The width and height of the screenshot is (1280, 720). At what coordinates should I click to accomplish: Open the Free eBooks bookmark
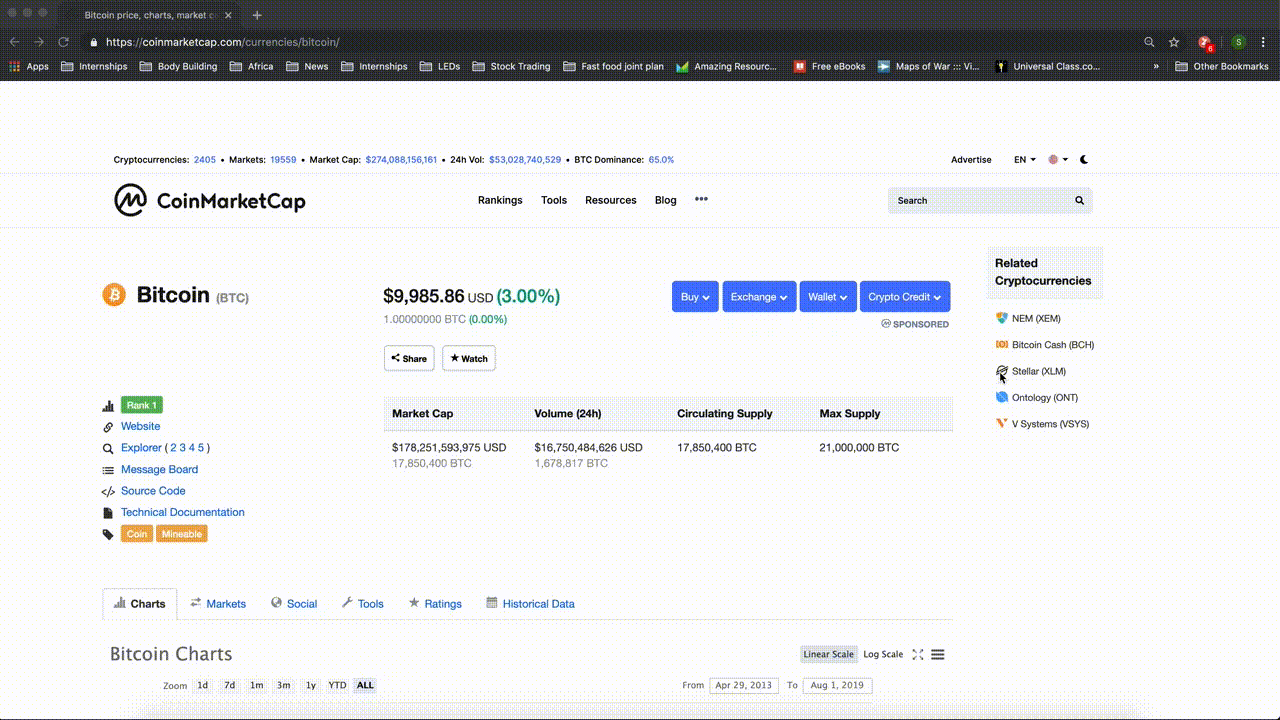pyautogui.click(x=830, y=66)
